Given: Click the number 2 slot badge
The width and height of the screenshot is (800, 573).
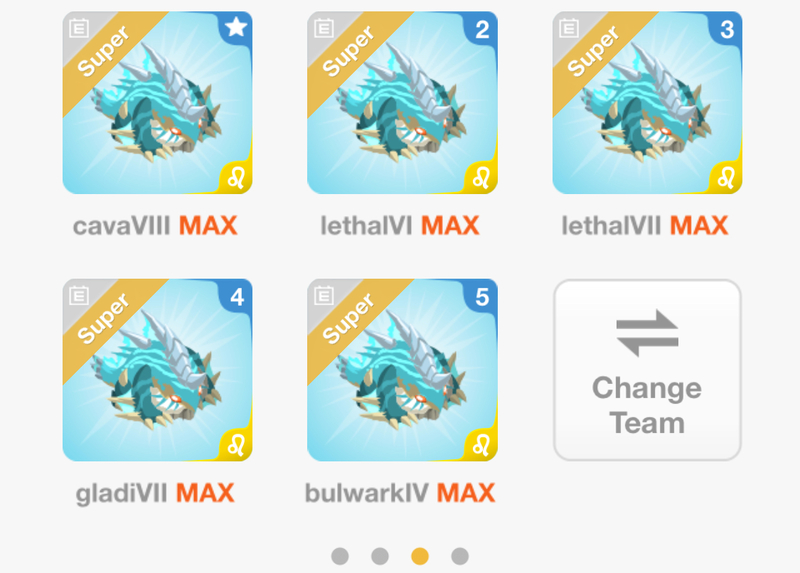Looking at the screenshot, I should [481, 29].
